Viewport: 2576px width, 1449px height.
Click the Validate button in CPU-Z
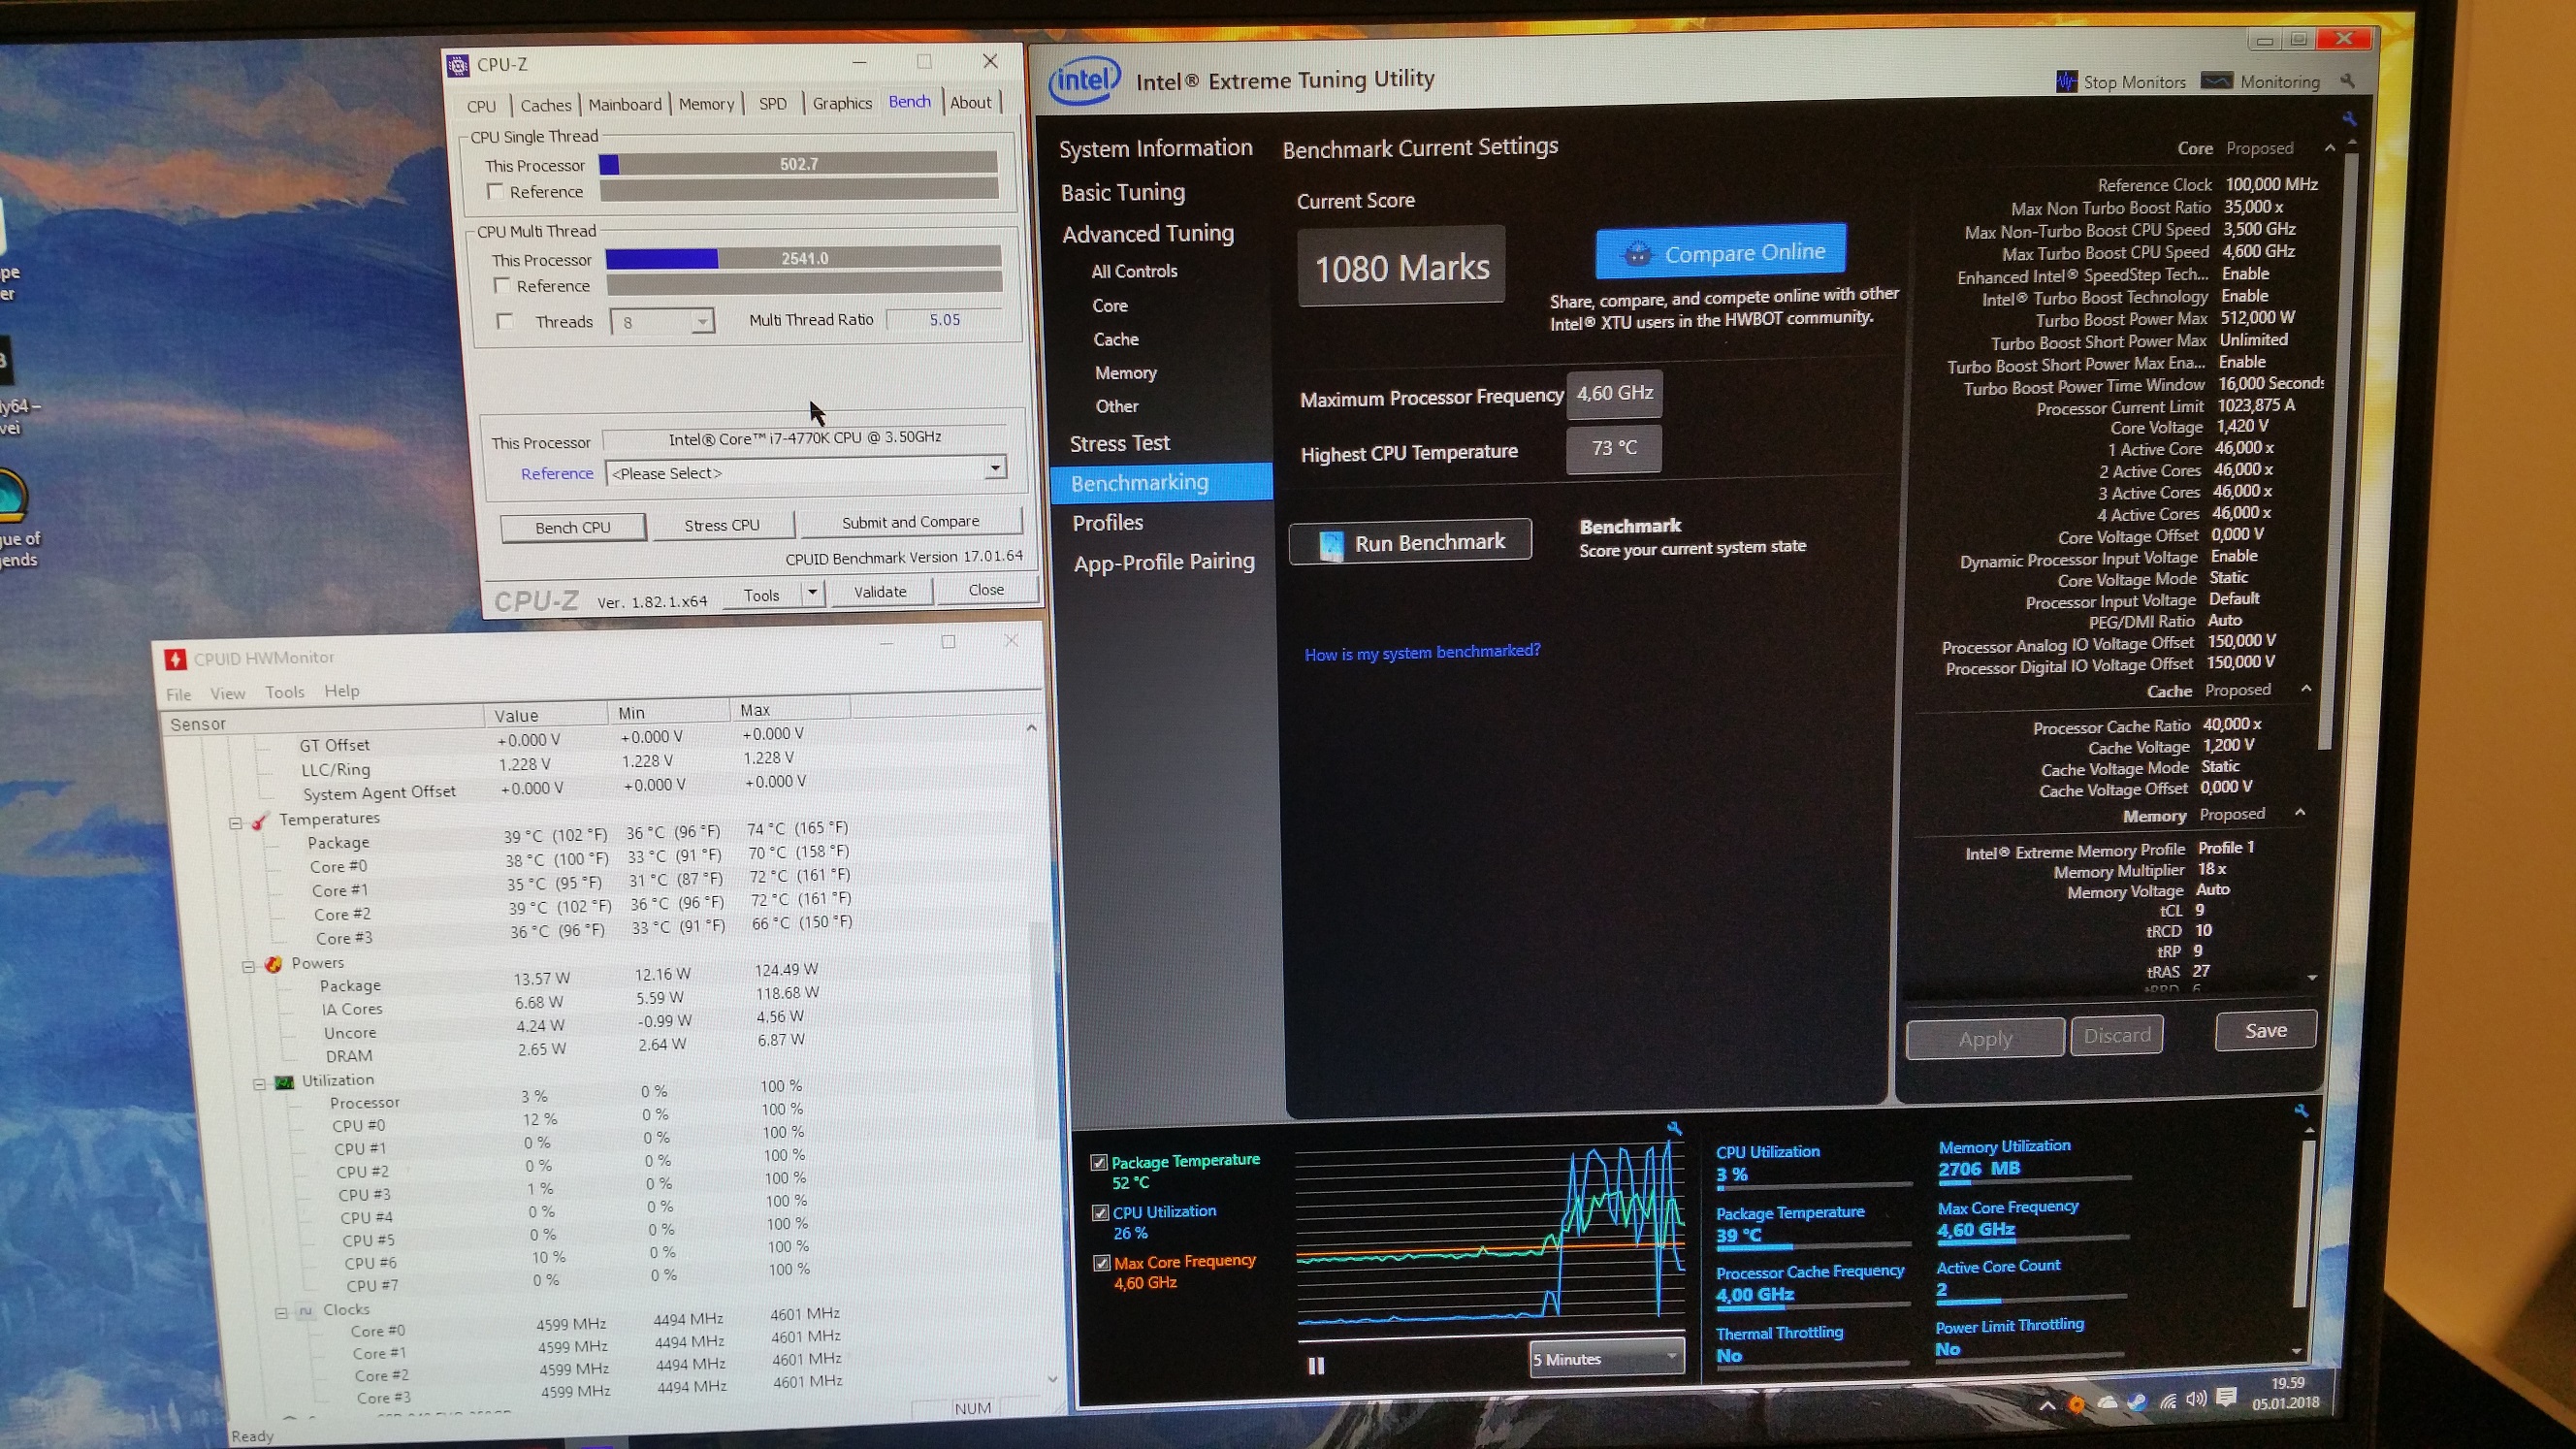[880, 592]
